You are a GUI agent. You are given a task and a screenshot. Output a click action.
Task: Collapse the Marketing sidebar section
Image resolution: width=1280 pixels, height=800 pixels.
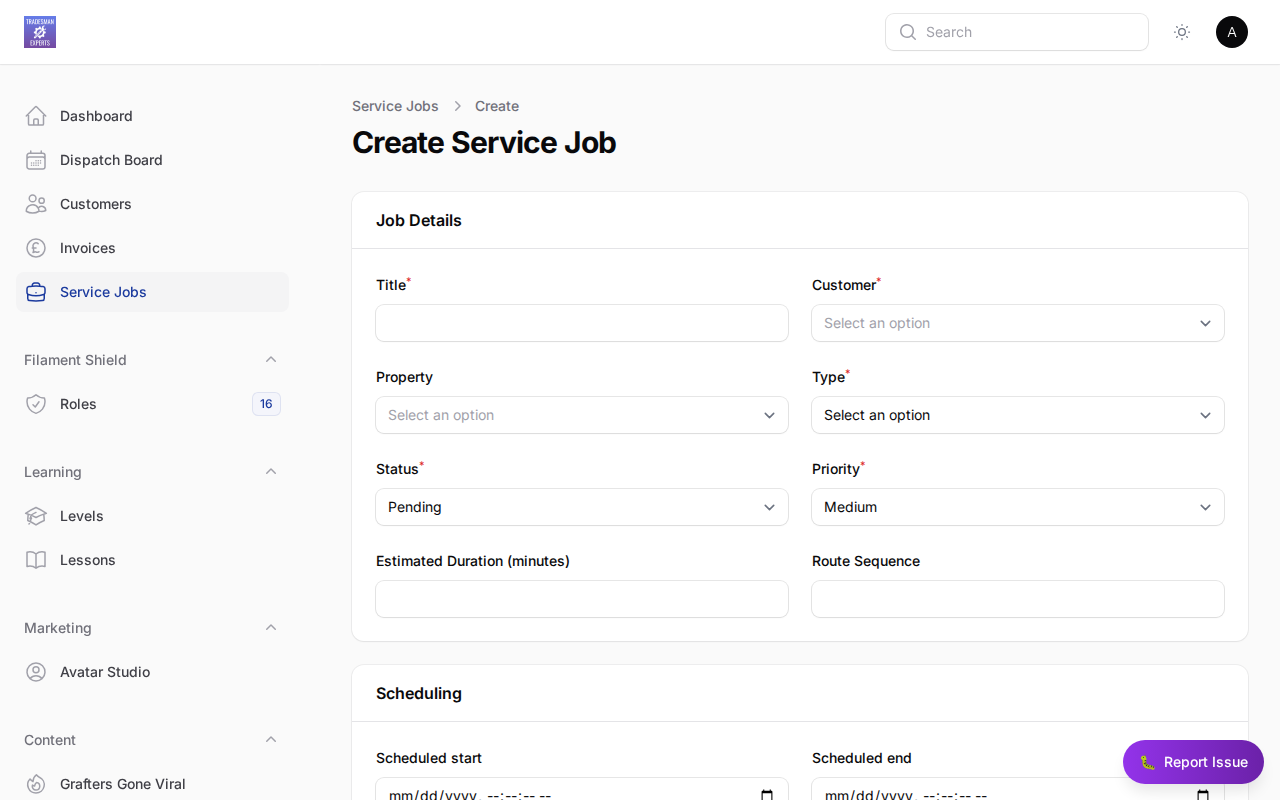point(271,627)
